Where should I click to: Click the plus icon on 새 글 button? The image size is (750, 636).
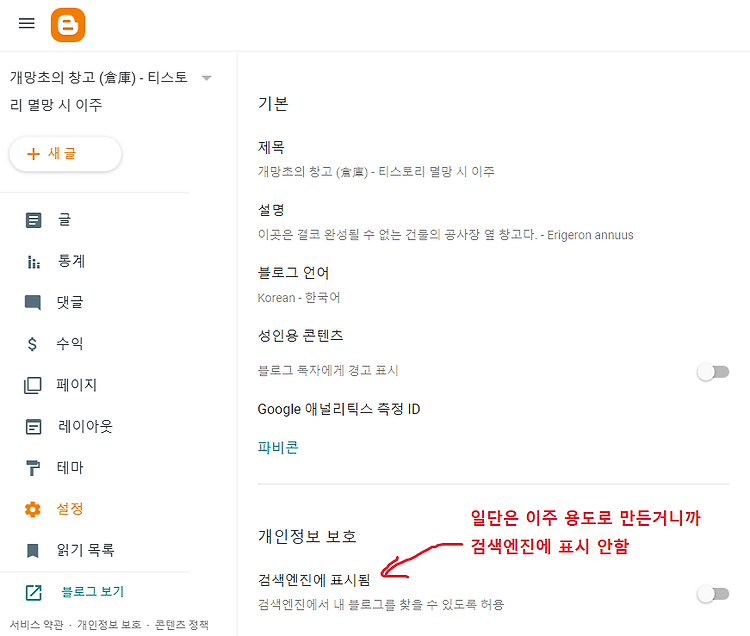click(33, 154)
